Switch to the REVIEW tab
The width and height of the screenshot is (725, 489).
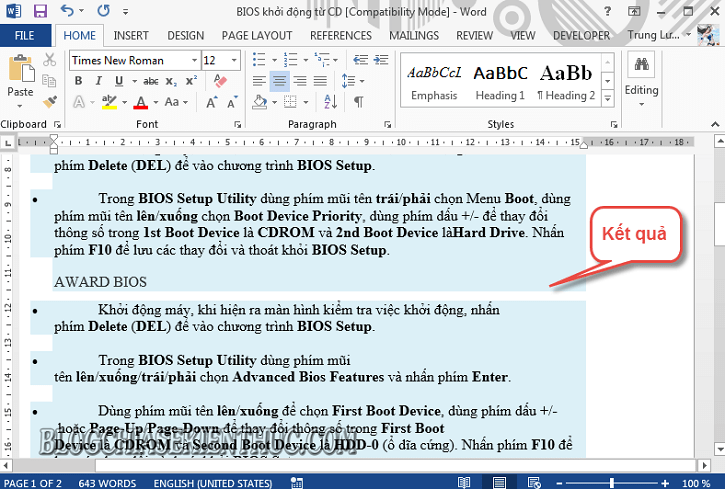point(474,36)
